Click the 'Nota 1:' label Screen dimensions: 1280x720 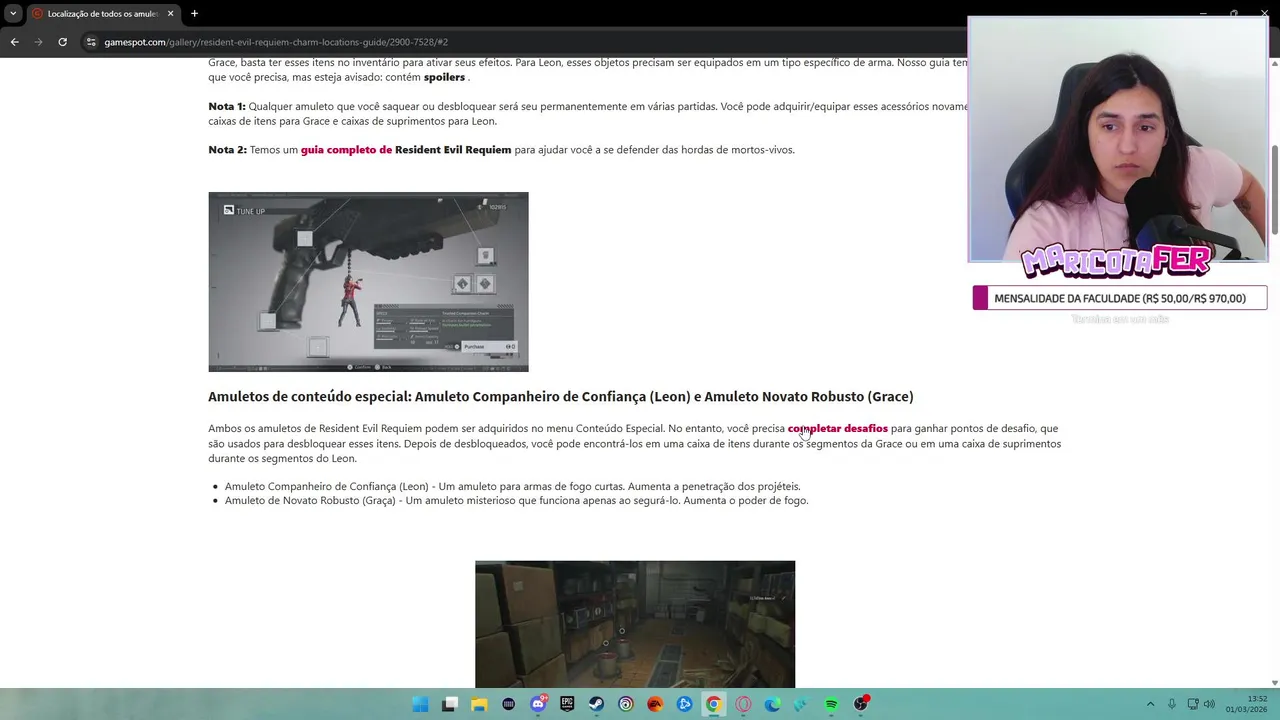pyautogui.click(x=227, y=106)
